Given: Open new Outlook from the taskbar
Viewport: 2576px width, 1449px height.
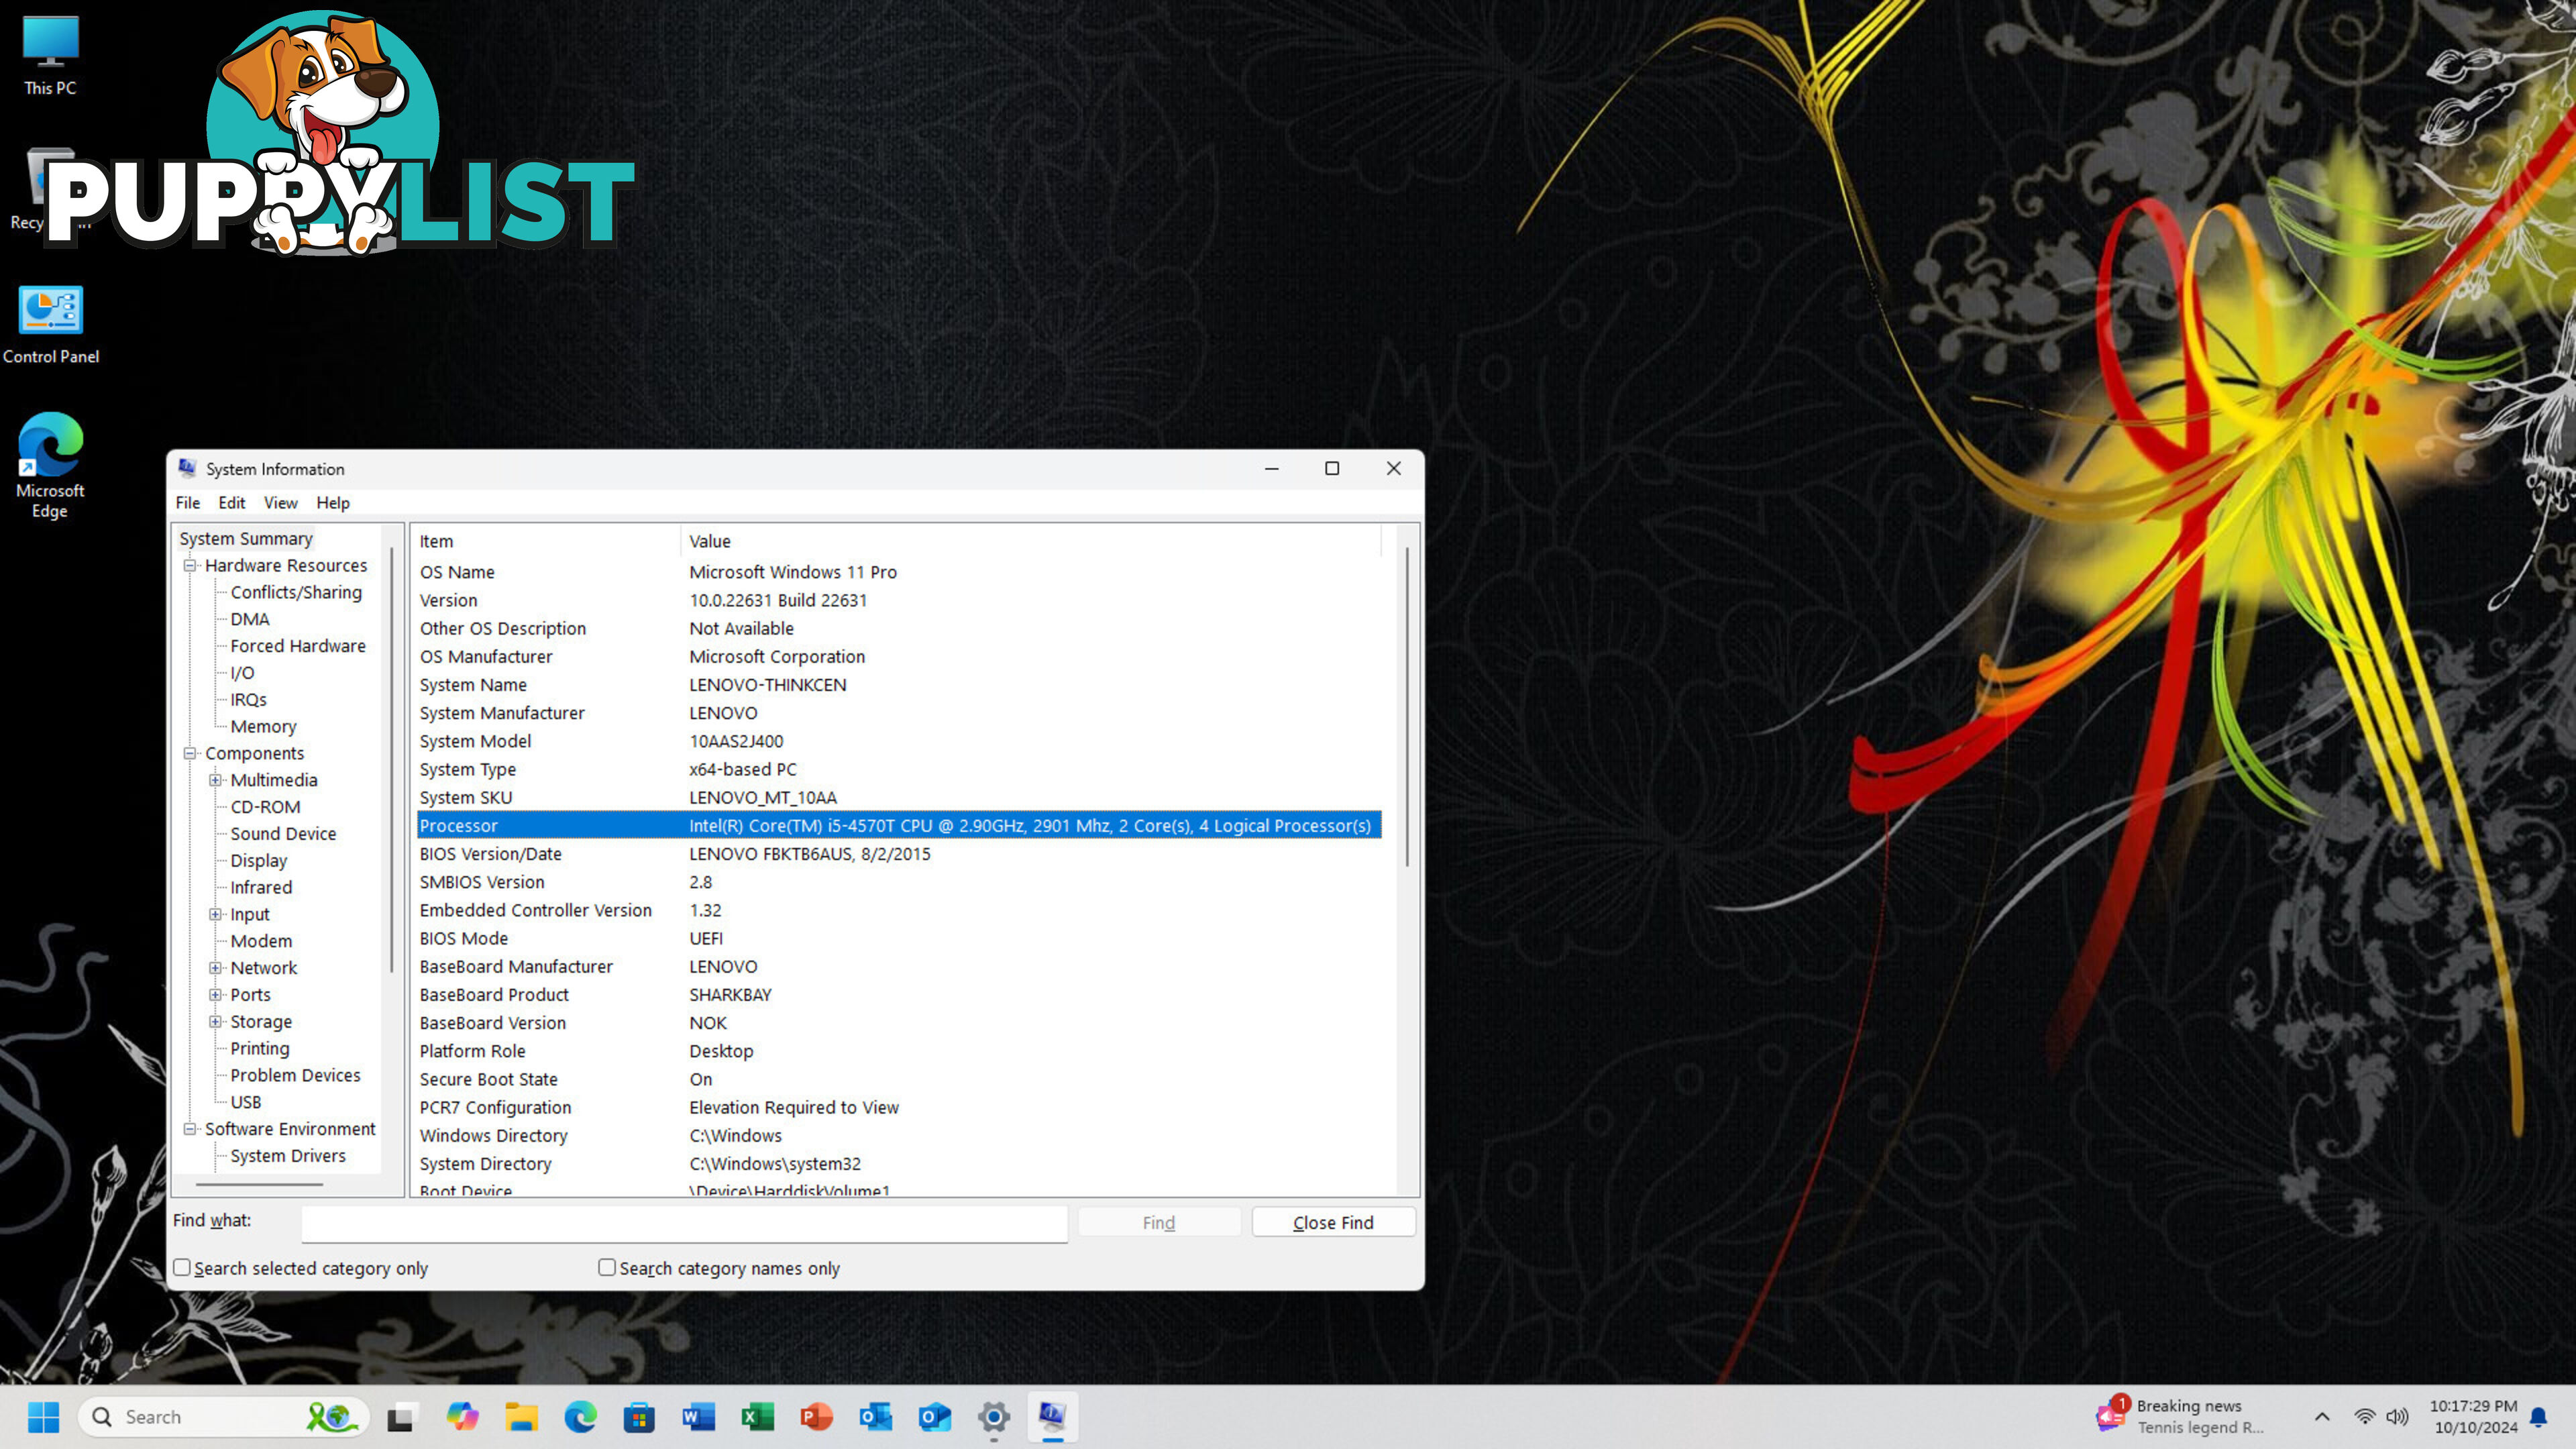Looking at the screenshot, I should tap(934, 1416).
